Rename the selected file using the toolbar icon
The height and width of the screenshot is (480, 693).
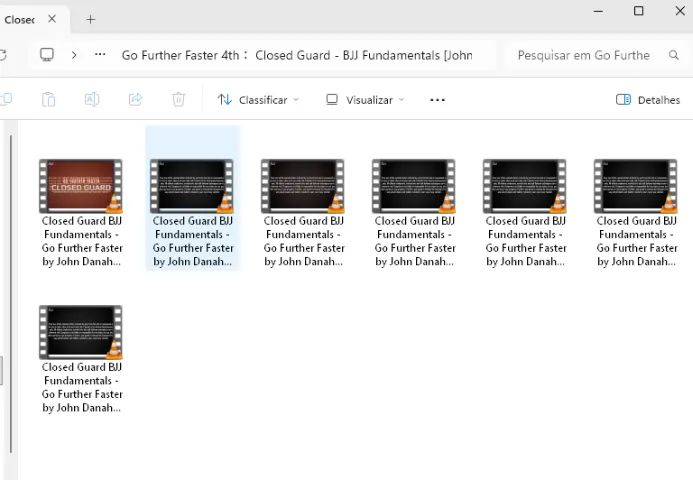tap(92, 99)
